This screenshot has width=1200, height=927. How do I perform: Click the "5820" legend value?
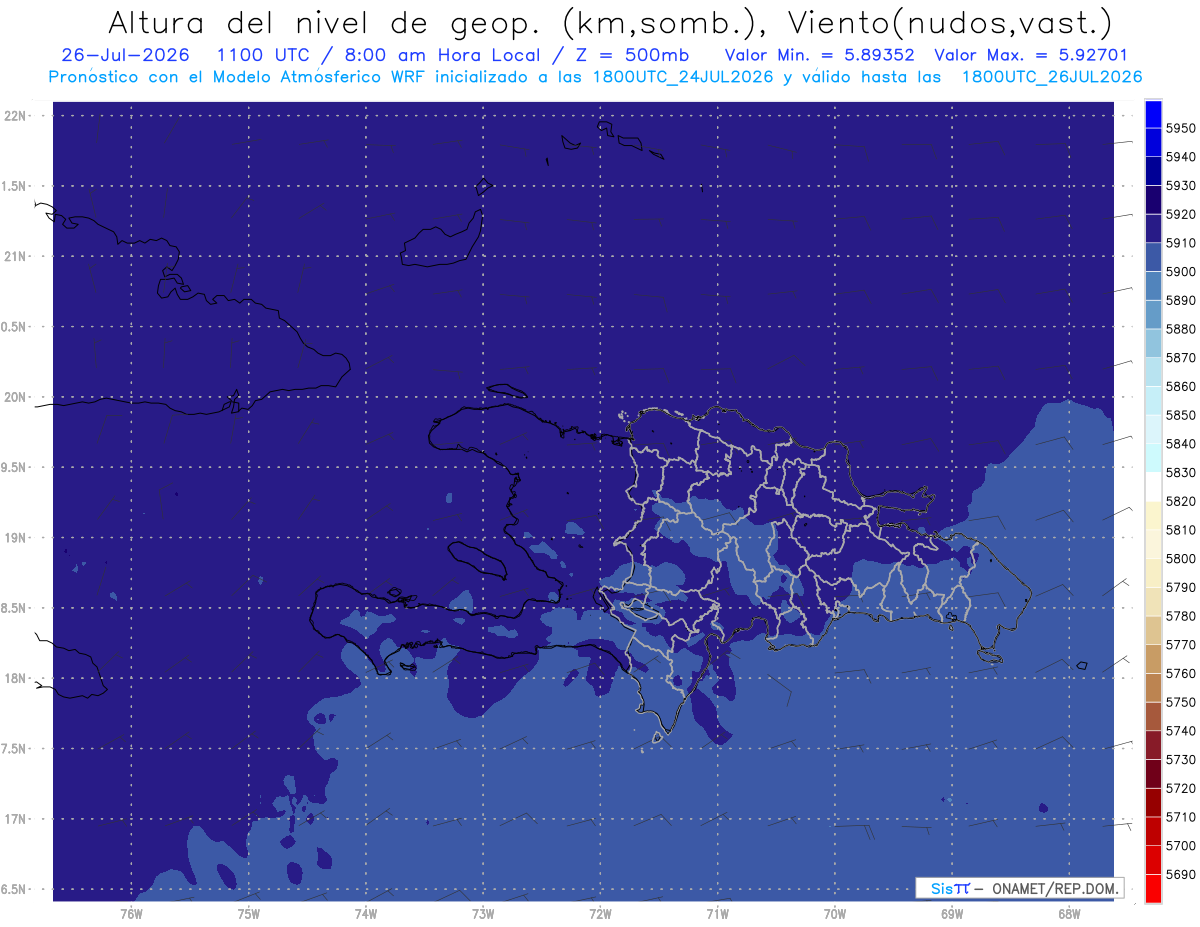pyautogui.click(x=1180, y=501)
